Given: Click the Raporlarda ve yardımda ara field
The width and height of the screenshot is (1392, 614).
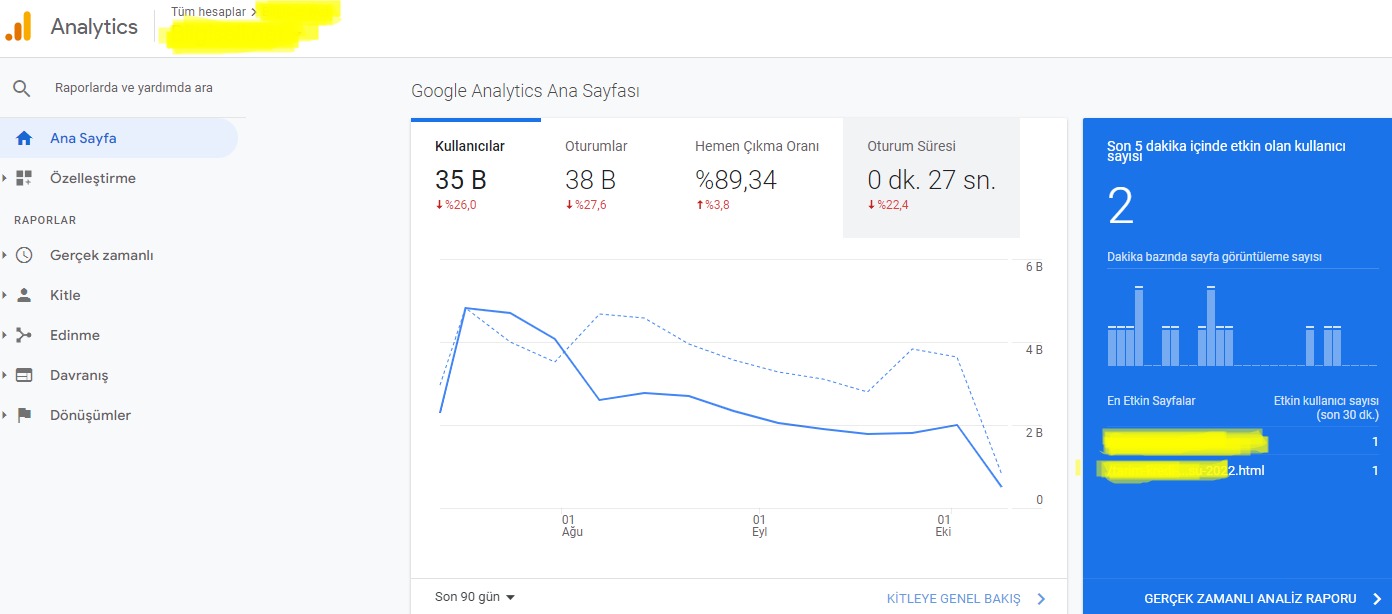Looking at the screenshot, I should point(133,88).
